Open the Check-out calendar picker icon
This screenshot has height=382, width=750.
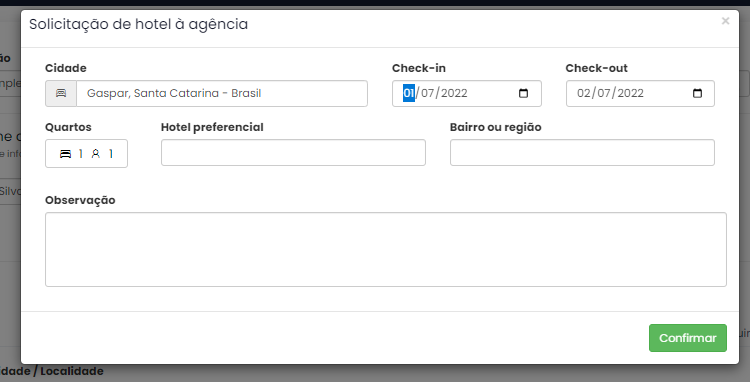point(697,93)
